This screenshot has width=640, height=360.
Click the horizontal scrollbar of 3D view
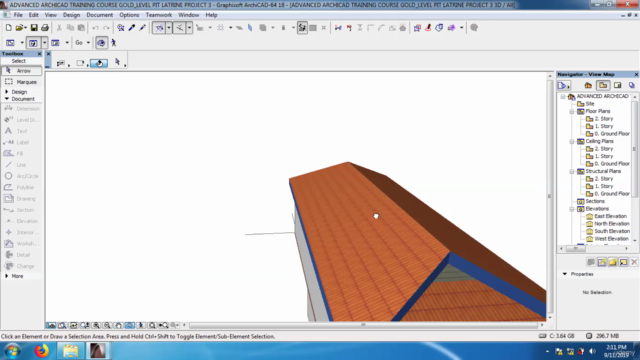coord(363,325)
